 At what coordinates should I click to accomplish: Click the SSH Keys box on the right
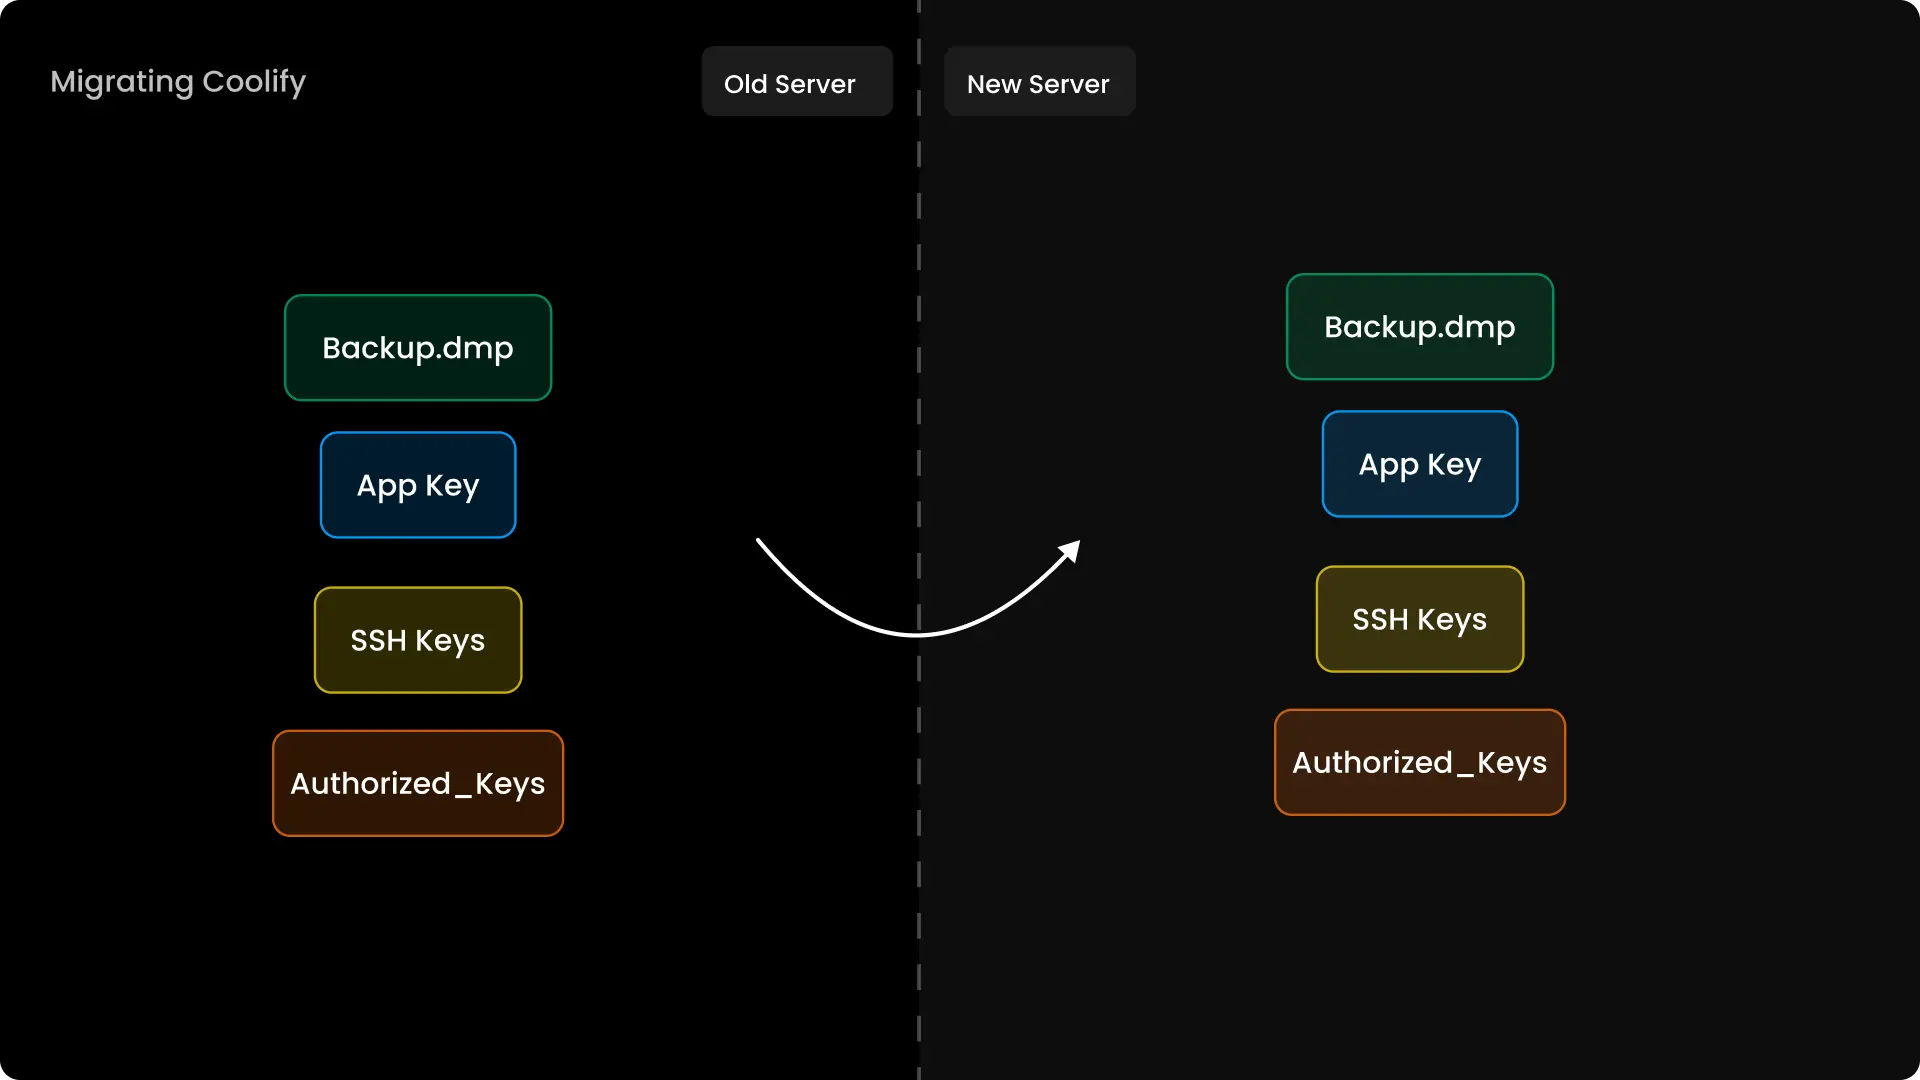[1419, 619]
